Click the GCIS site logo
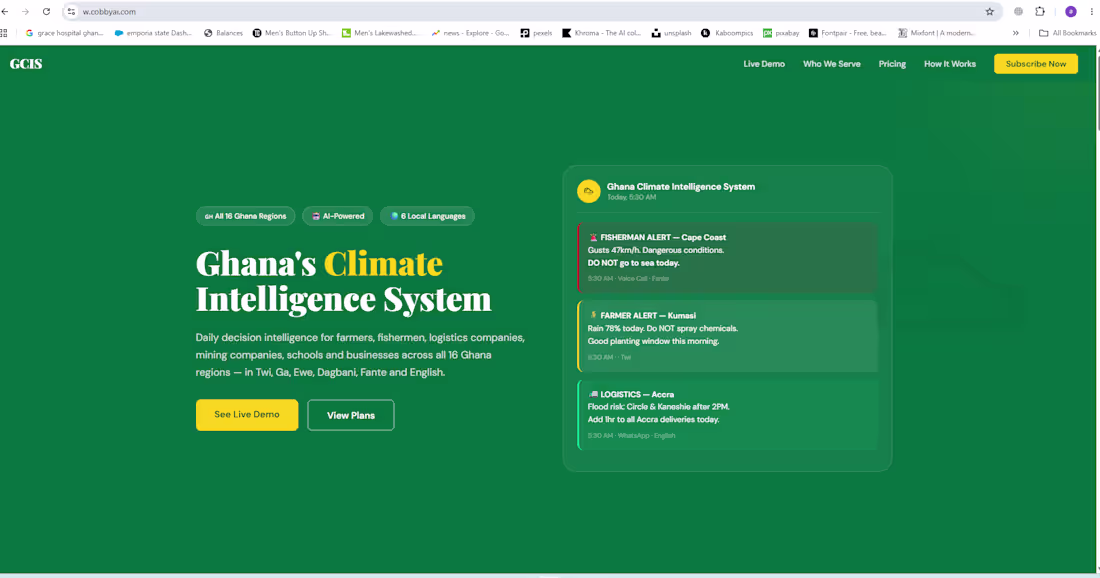 tap(26, 64)
